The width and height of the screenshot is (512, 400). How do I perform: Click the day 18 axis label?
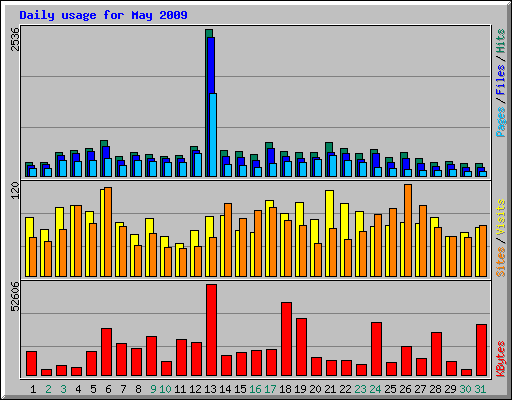point(285,389)
